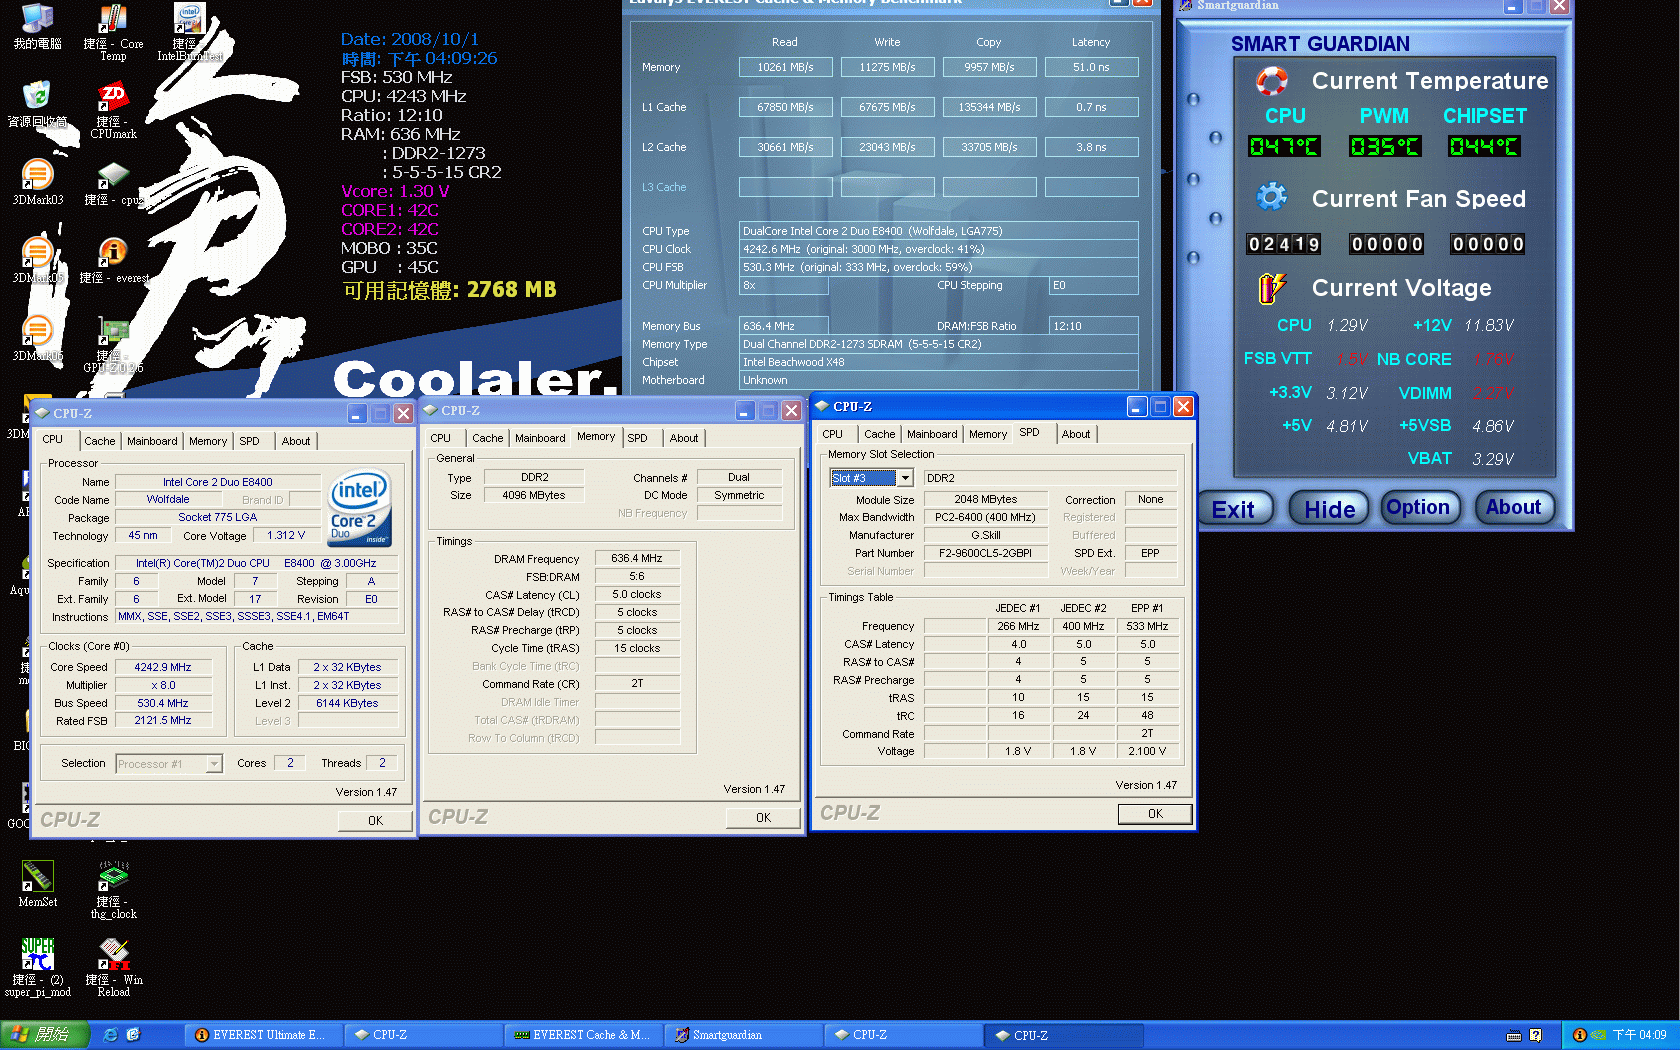Open the 資源回收筒 recycle bin icon
Screen dimensions: 1680x1050
[x=37, y=104]
